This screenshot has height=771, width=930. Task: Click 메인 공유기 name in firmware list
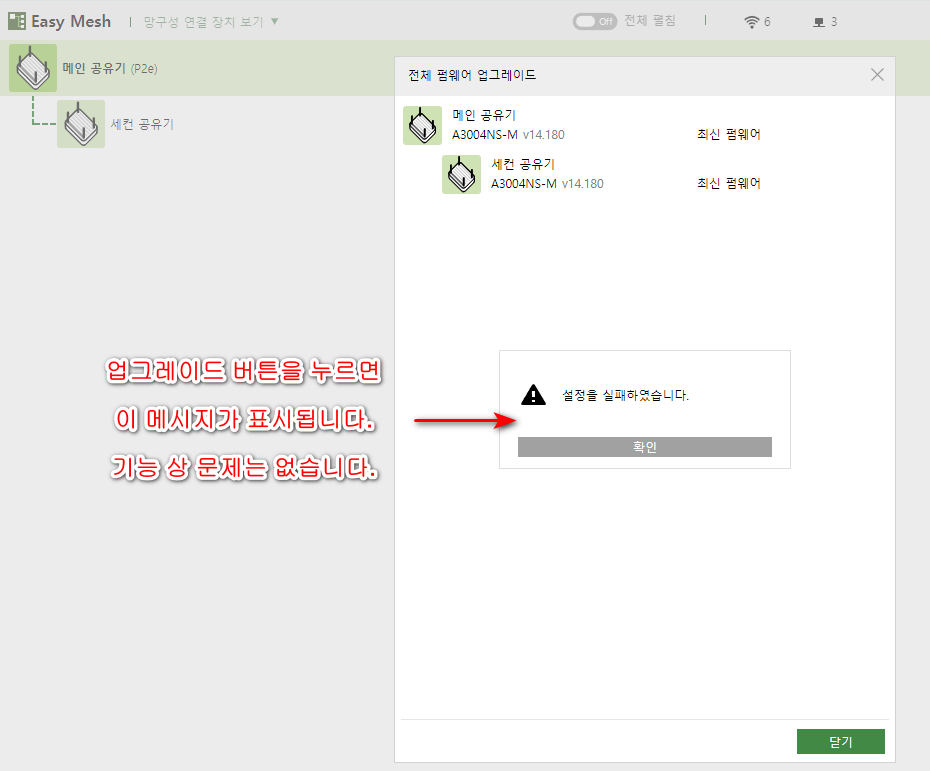(x=484, y=115)
